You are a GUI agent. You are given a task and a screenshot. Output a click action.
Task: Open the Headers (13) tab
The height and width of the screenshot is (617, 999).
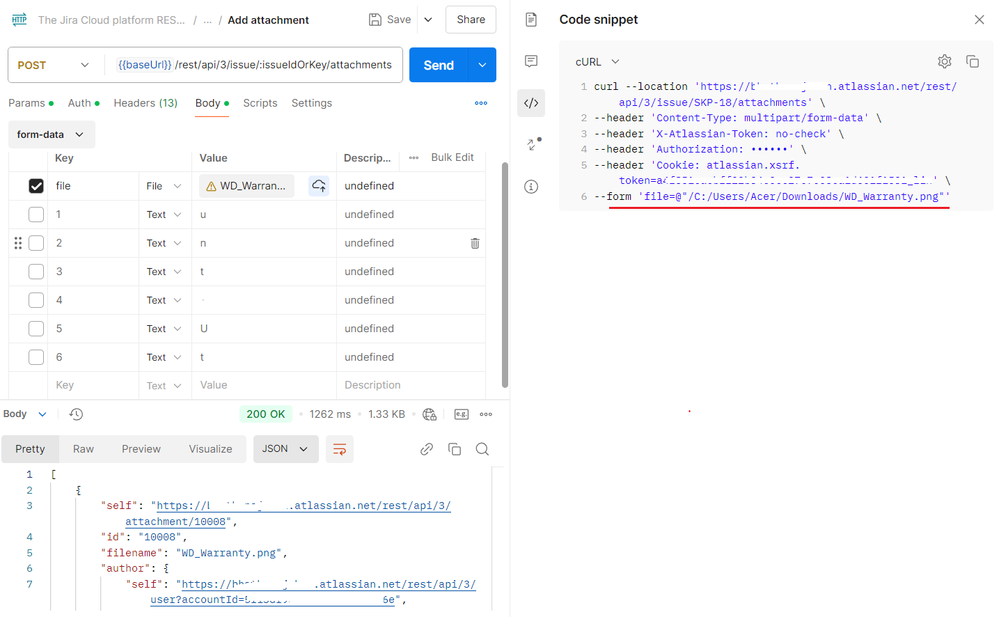point(145,103)
